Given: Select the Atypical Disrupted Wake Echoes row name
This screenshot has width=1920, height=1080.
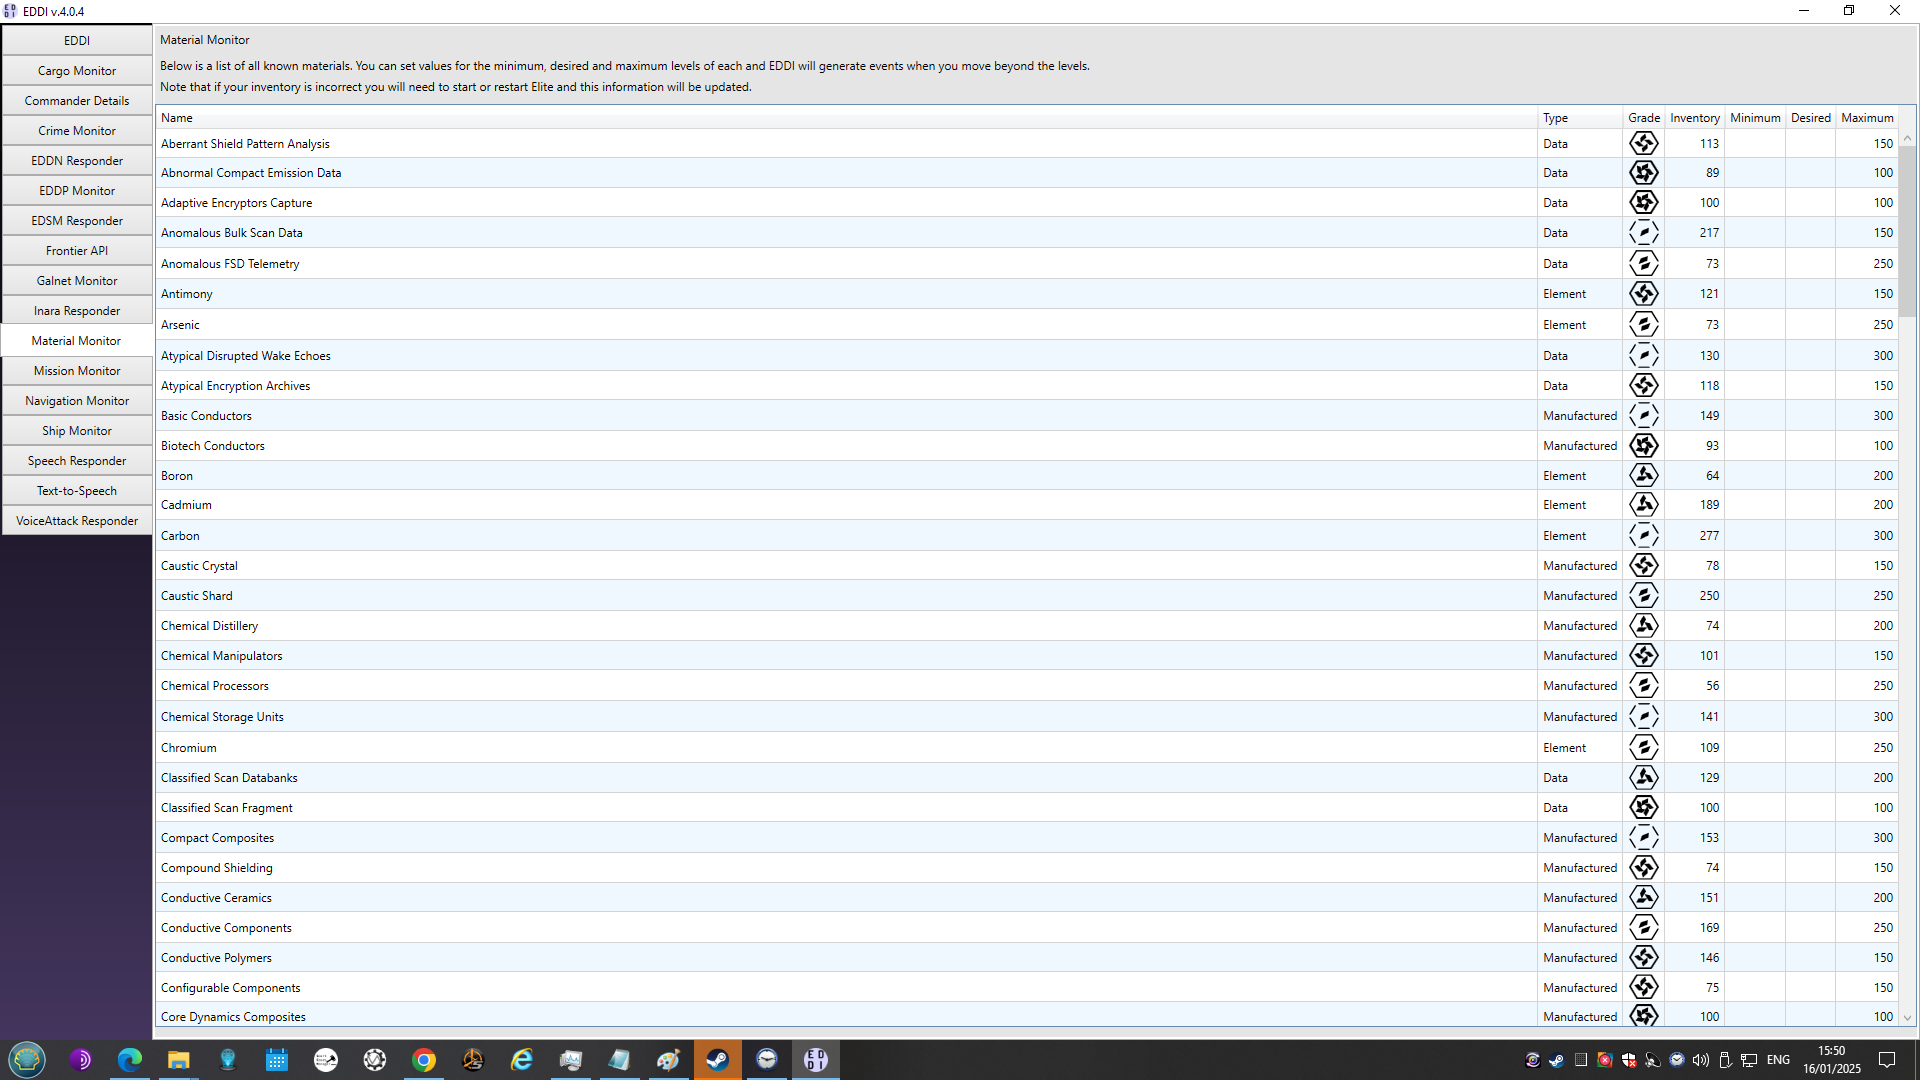Looking at the screenshot, I should click(x=245, y=355).
